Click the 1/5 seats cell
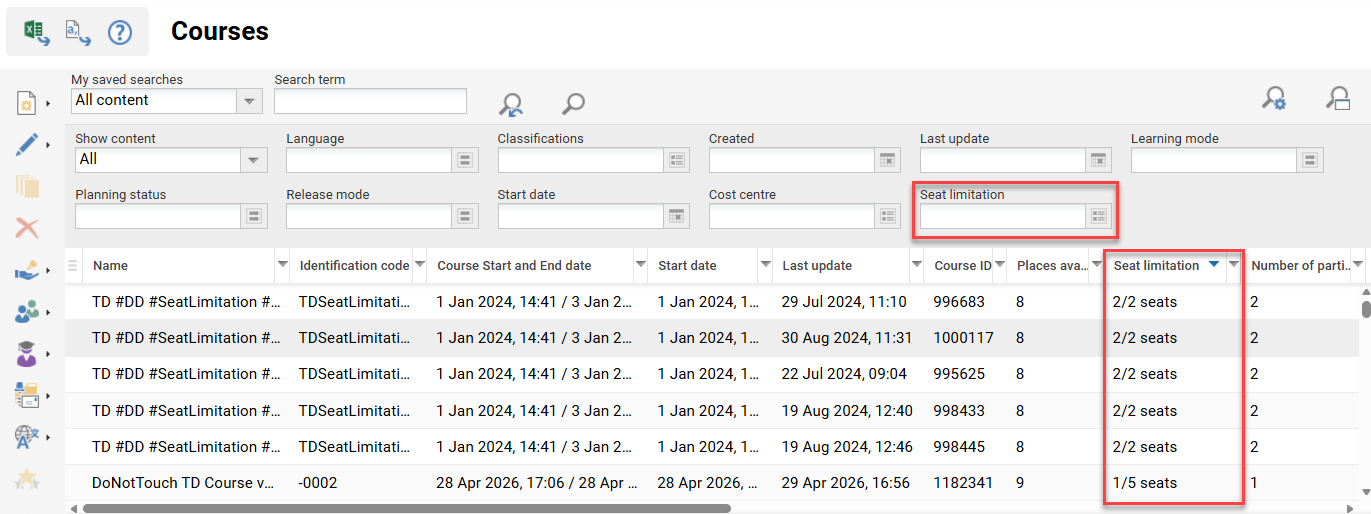This screenshot has width=1371, height=514. 1144,483
